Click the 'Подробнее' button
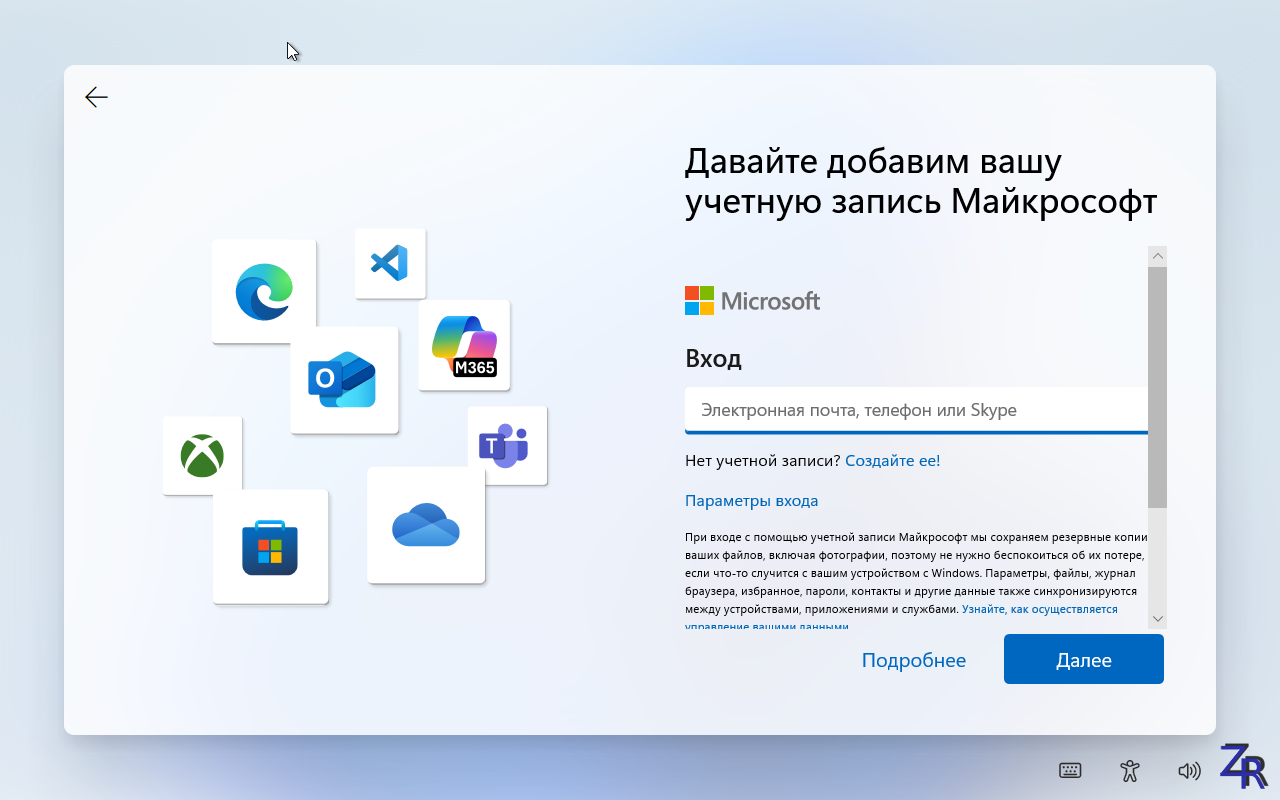 point(913,660)
